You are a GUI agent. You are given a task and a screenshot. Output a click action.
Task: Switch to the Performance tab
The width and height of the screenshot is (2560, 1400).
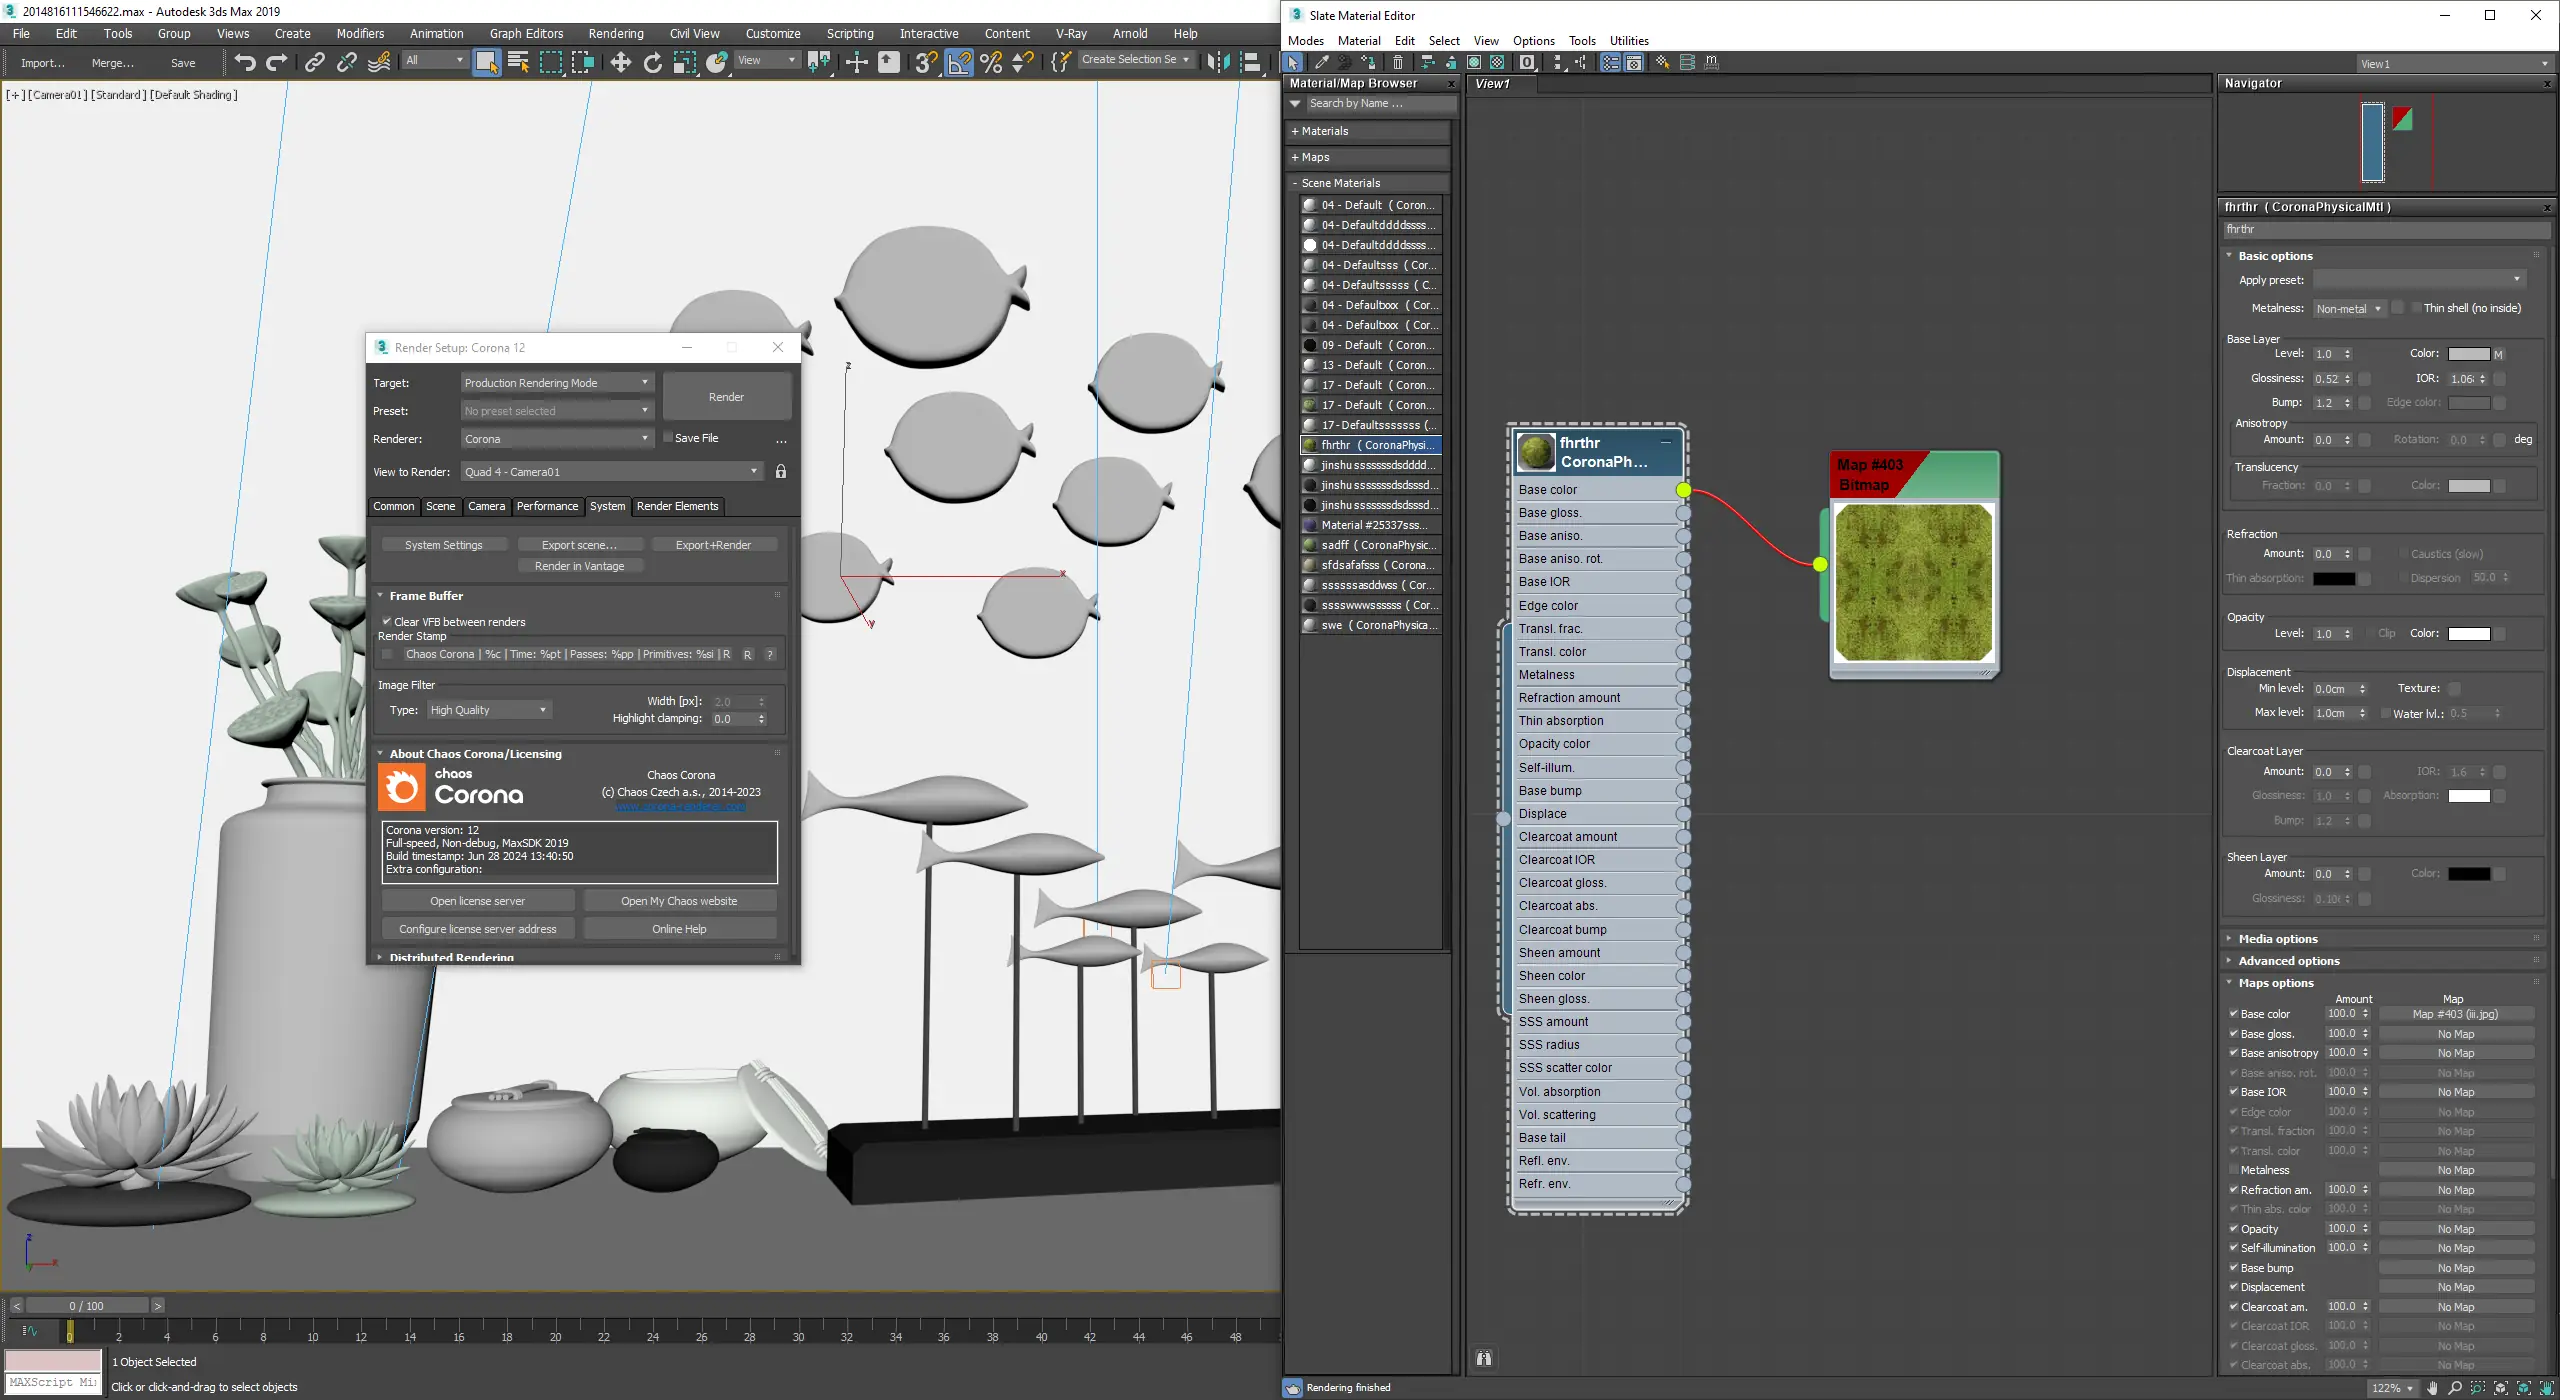pyautogui.click(x=547, y=506)
